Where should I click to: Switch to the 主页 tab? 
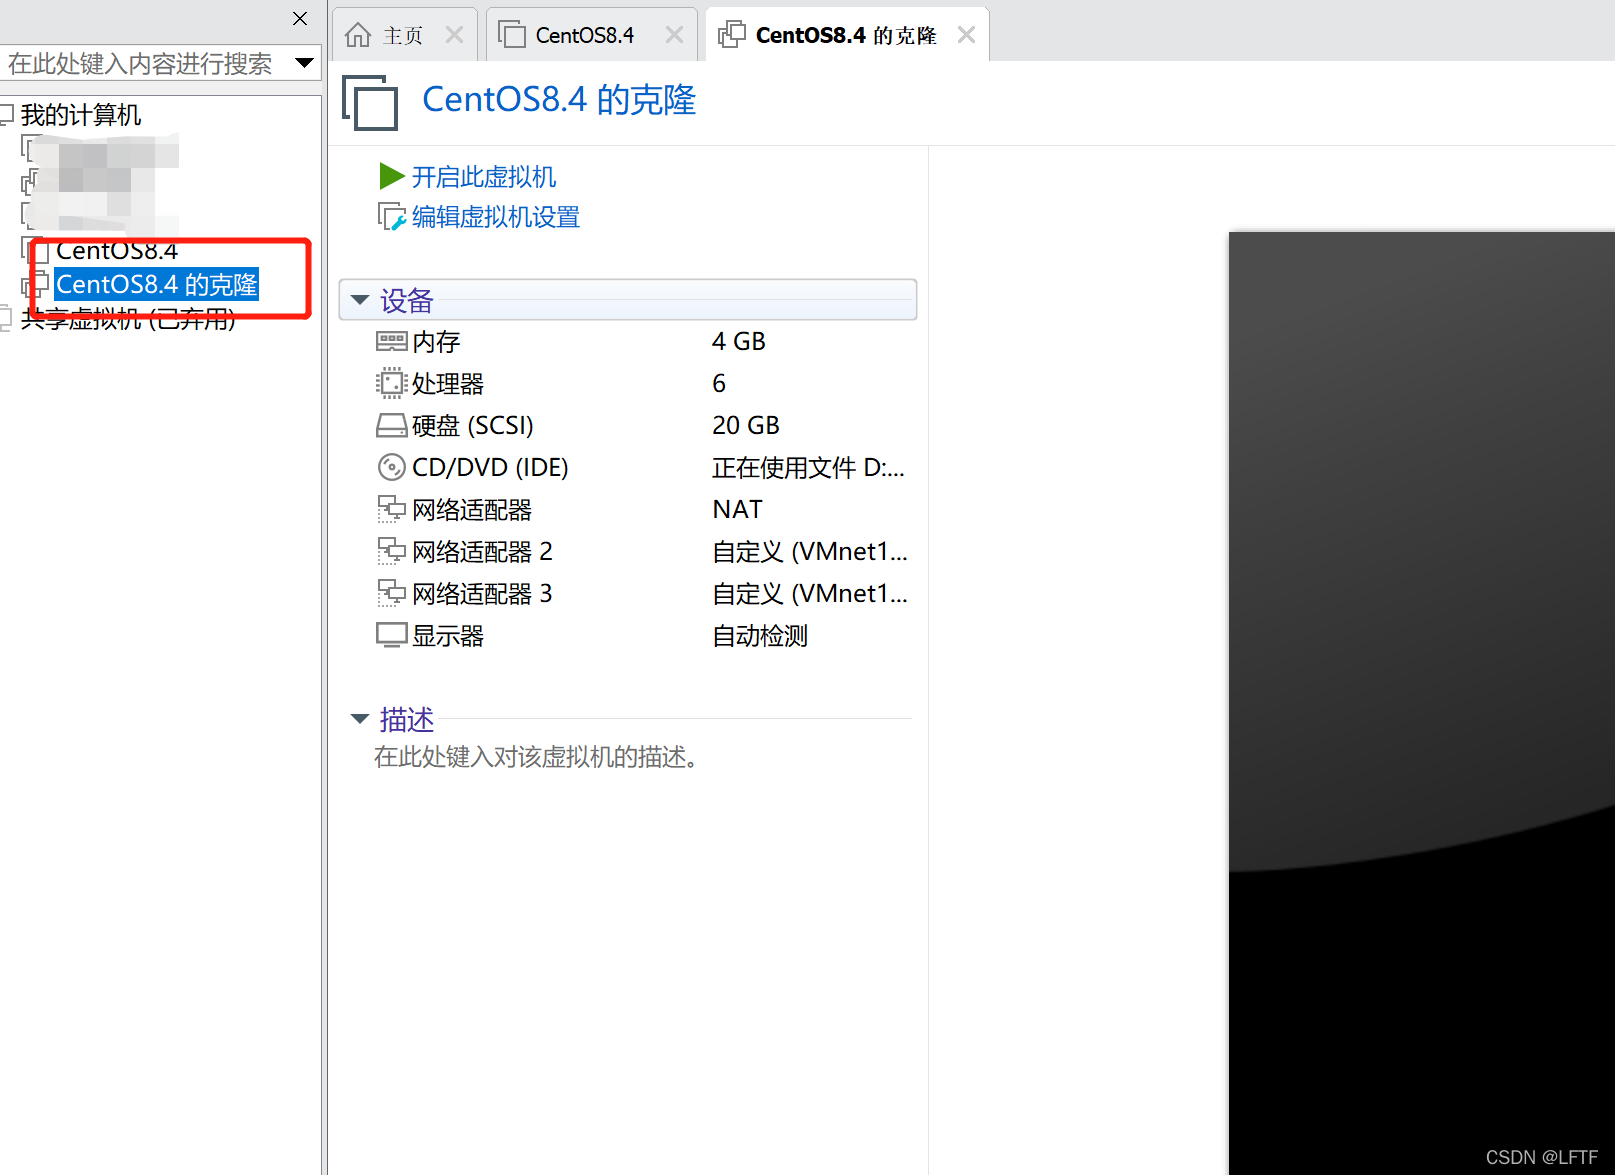click(403, 36)
